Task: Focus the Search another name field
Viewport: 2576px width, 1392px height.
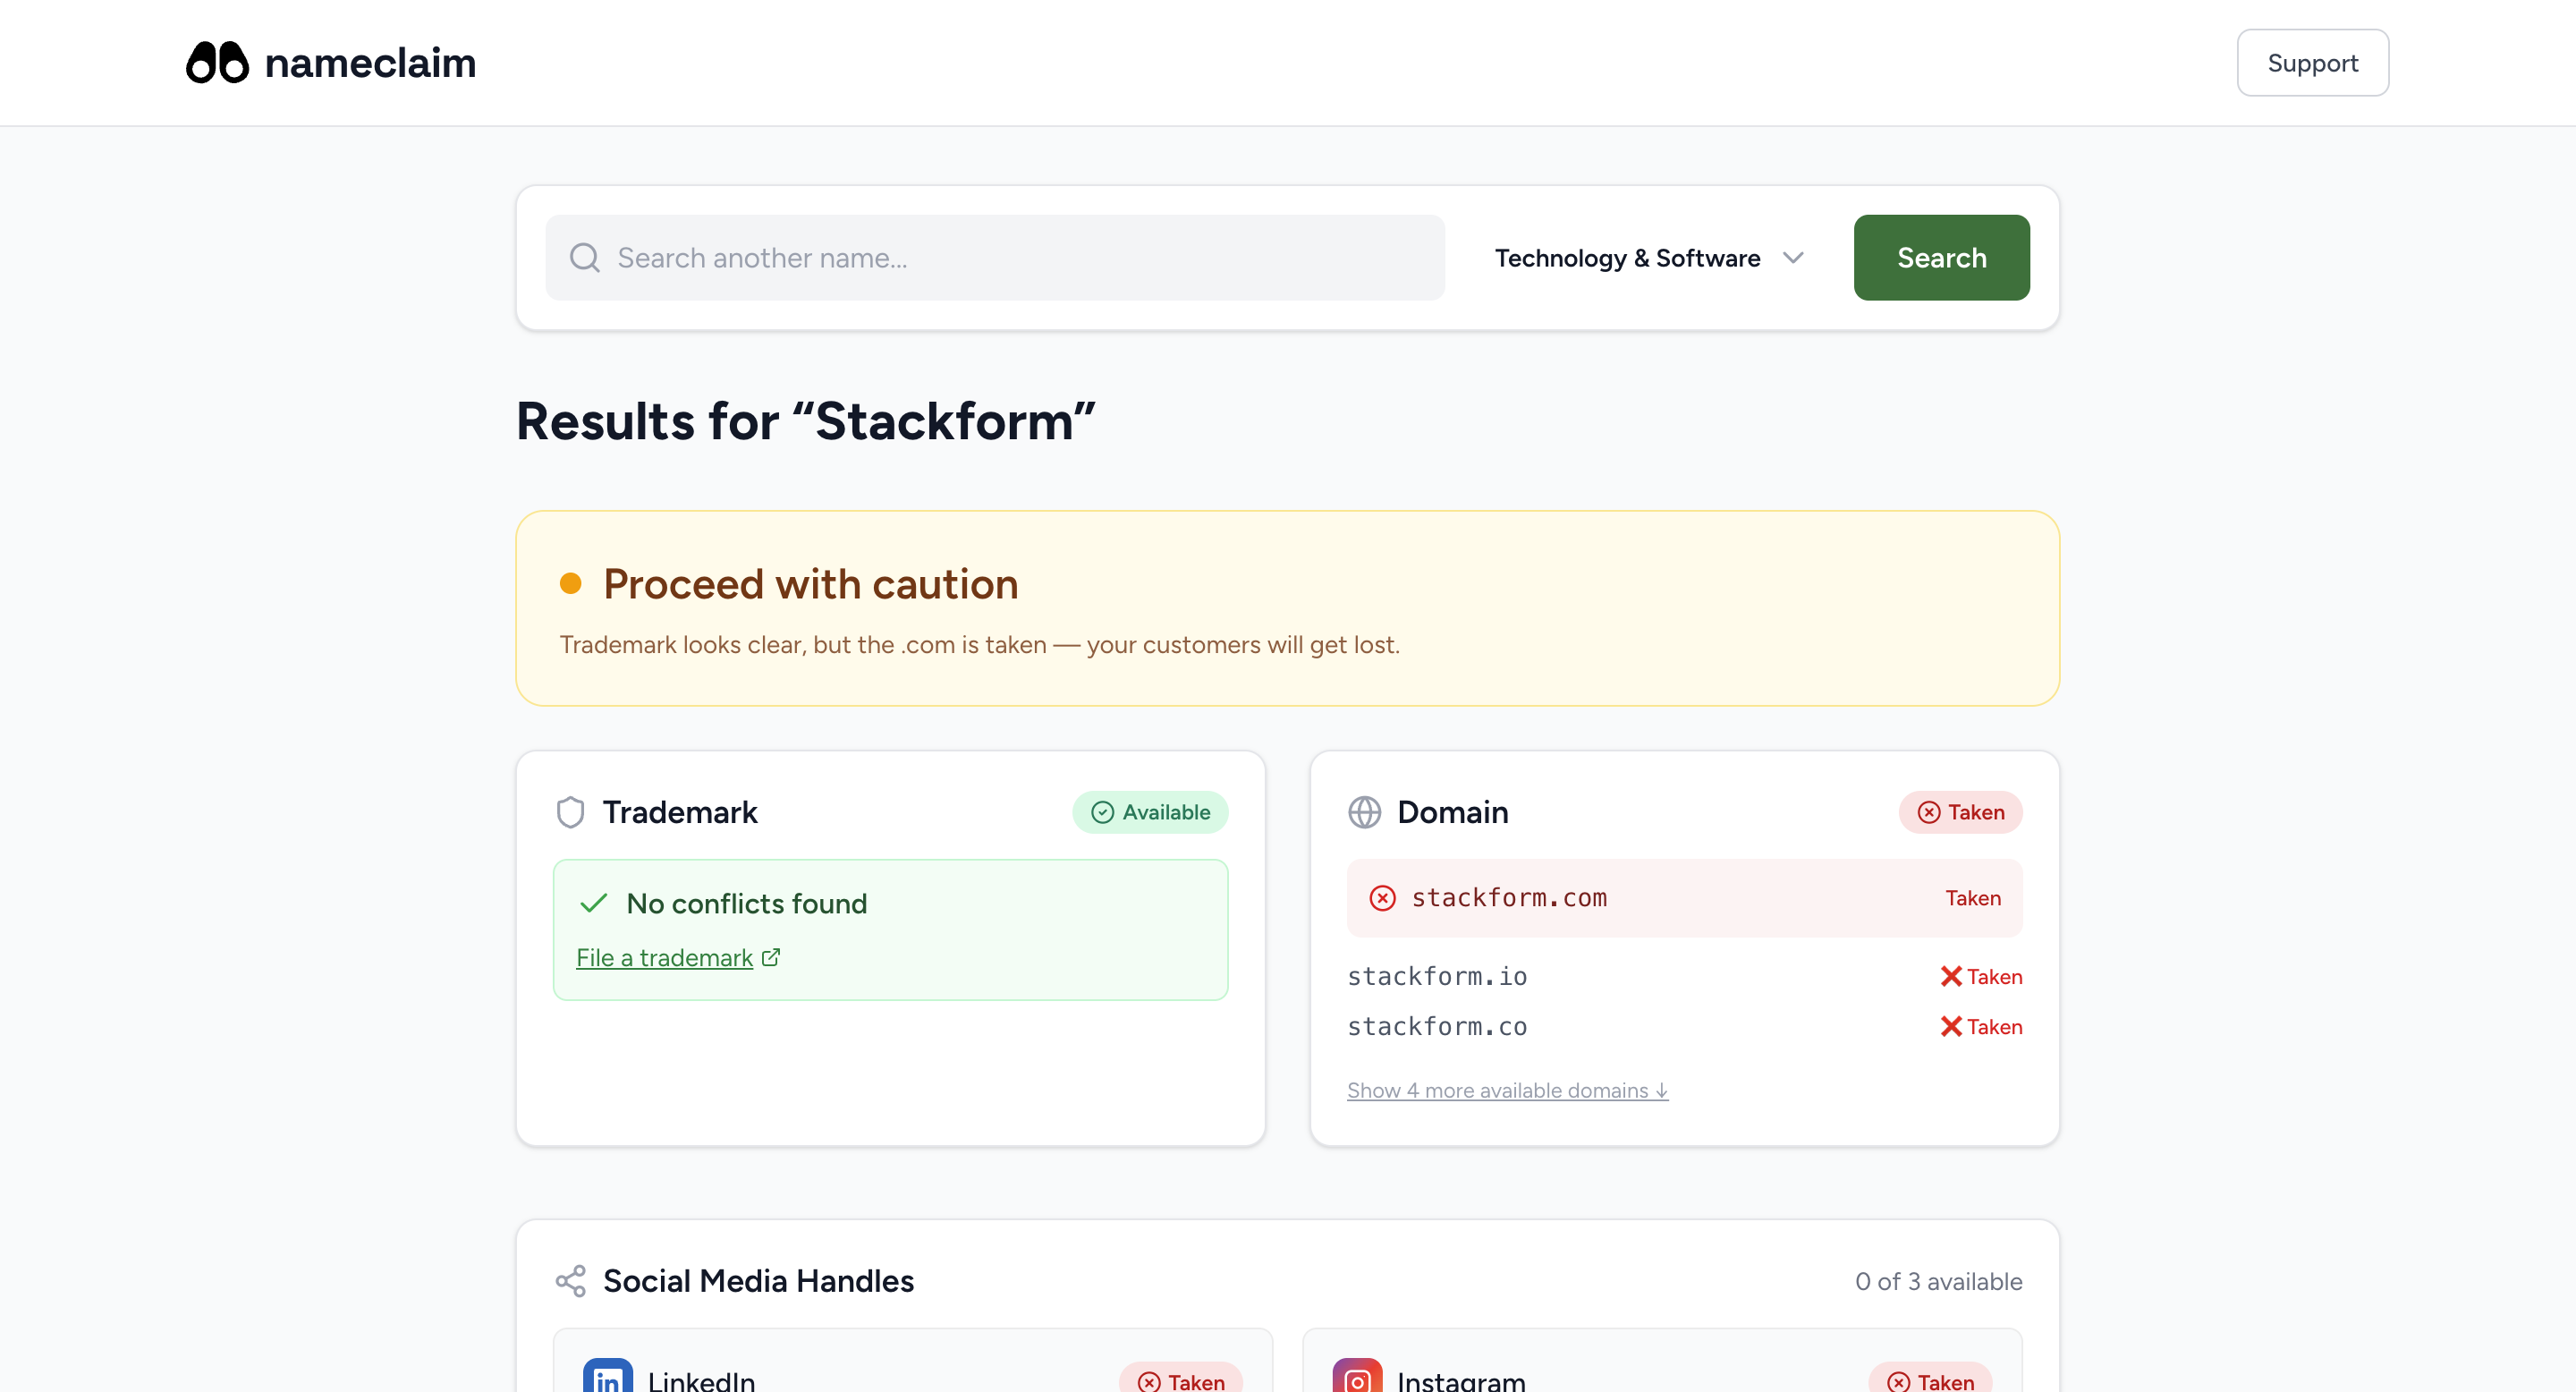Action: 995,258
